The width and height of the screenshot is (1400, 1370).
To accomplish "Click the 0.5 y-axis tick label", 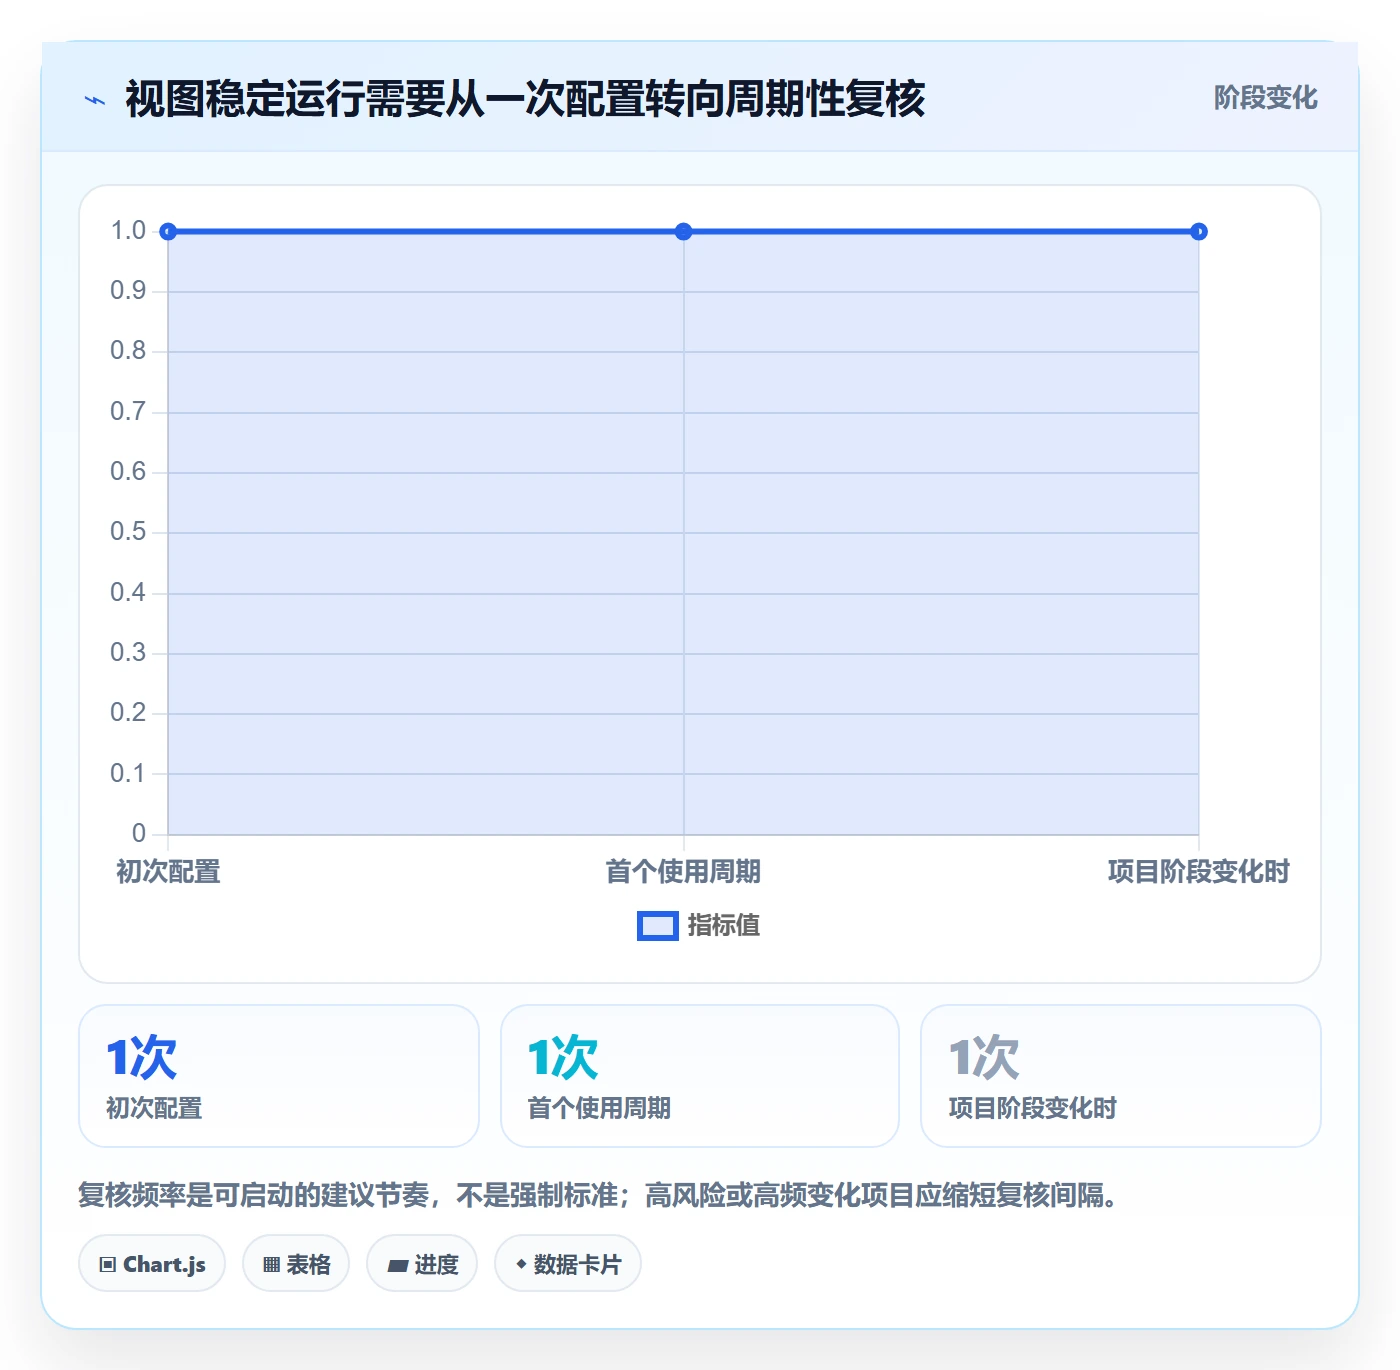I will pyautogui.click(x=128, y=532).
